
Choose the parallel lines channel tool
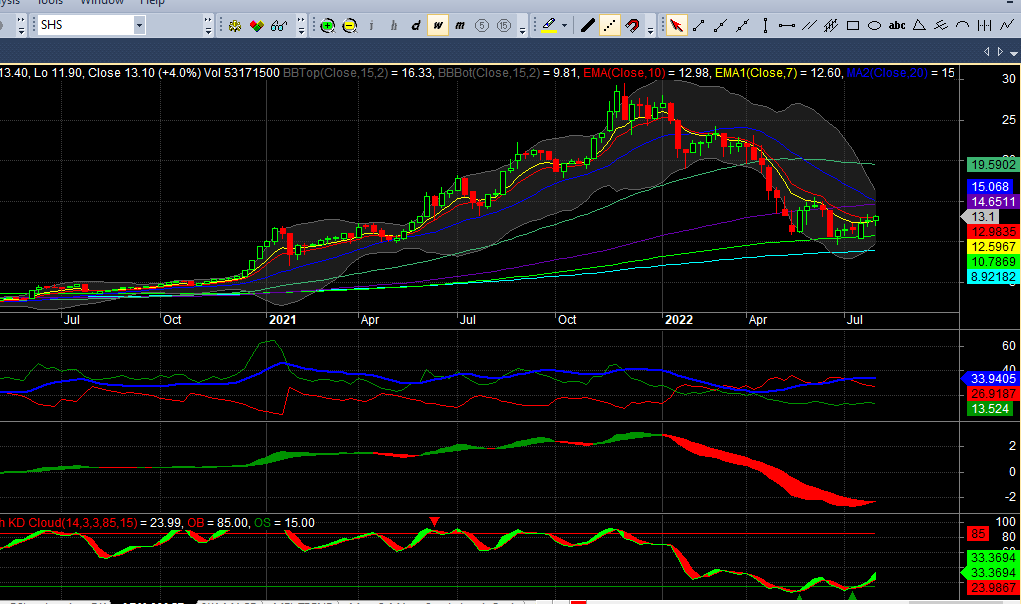tap(808, 25)
